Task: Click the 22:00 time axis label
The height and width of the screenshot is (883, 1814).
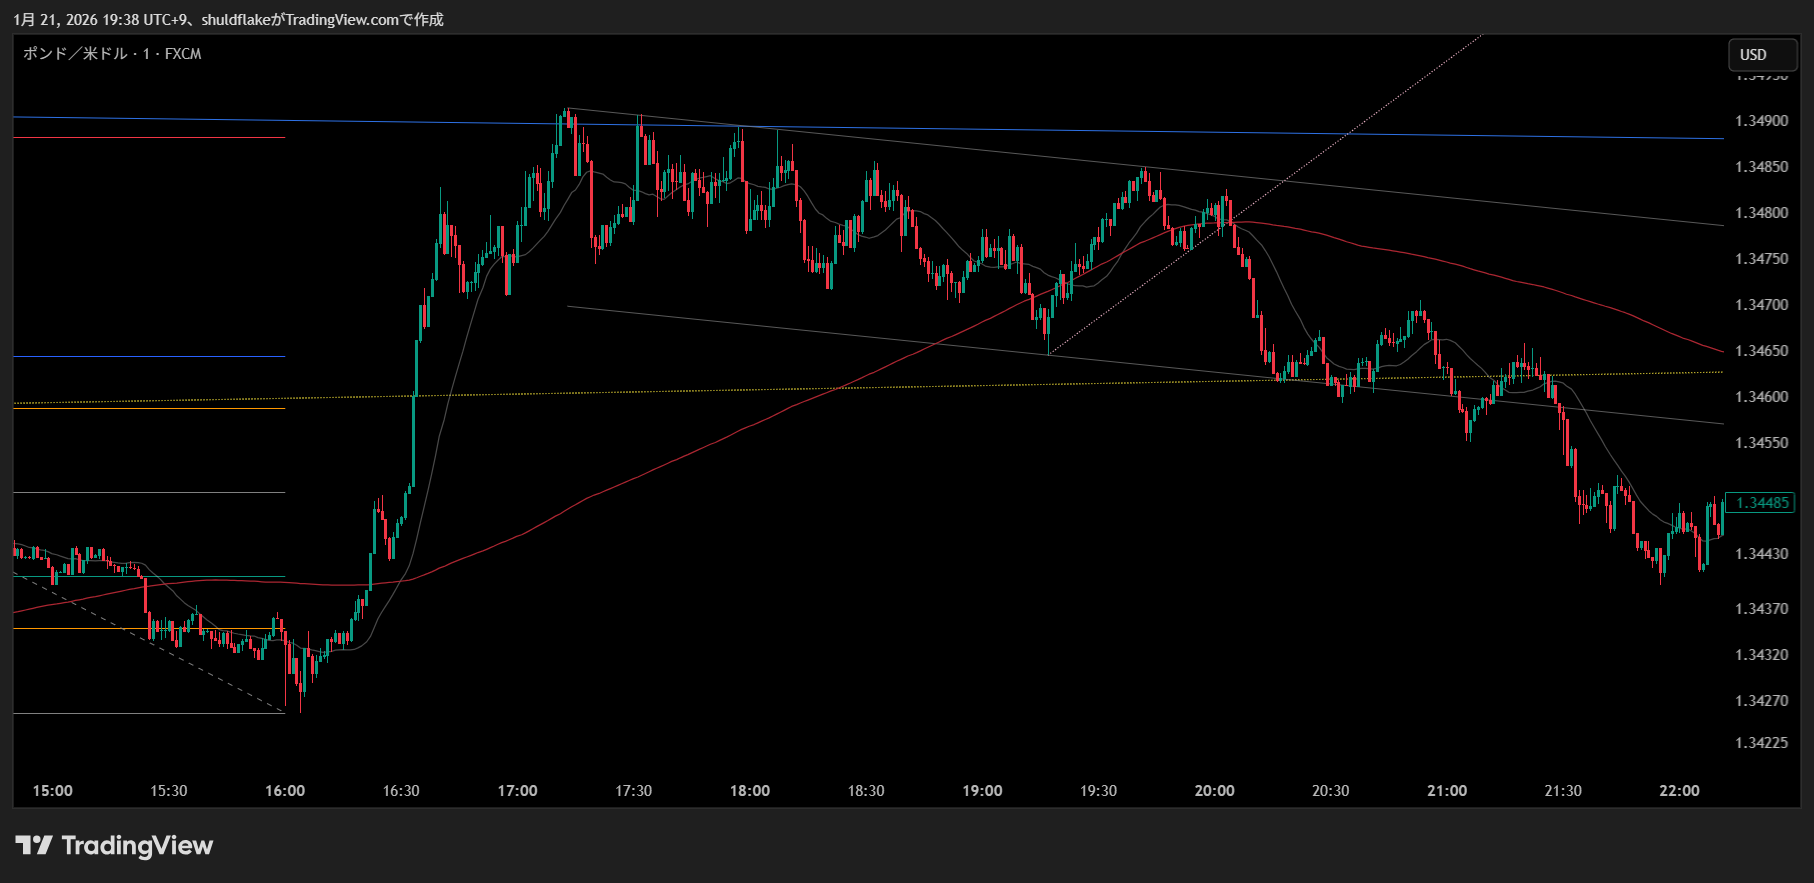Action: coord(1679,791)
